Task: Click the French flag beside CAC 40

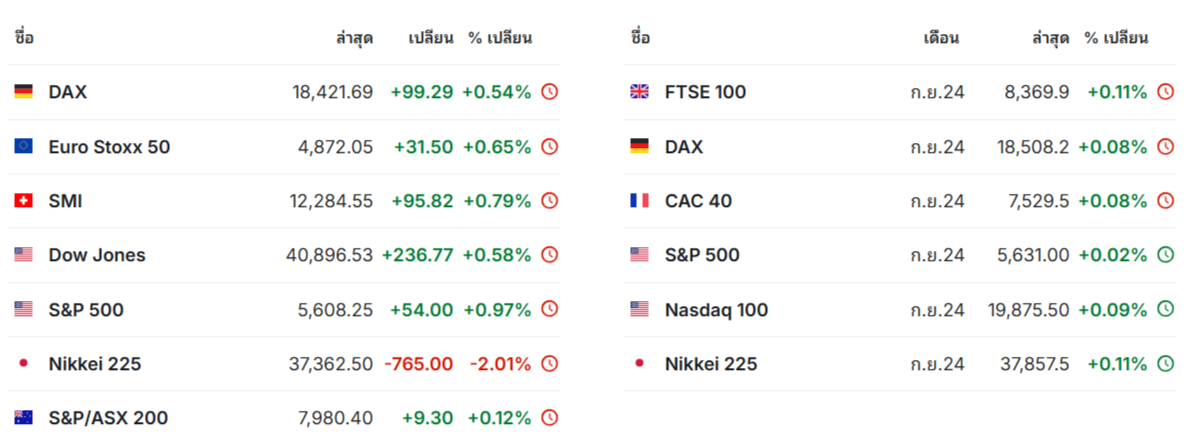Action: pos(639,201)
